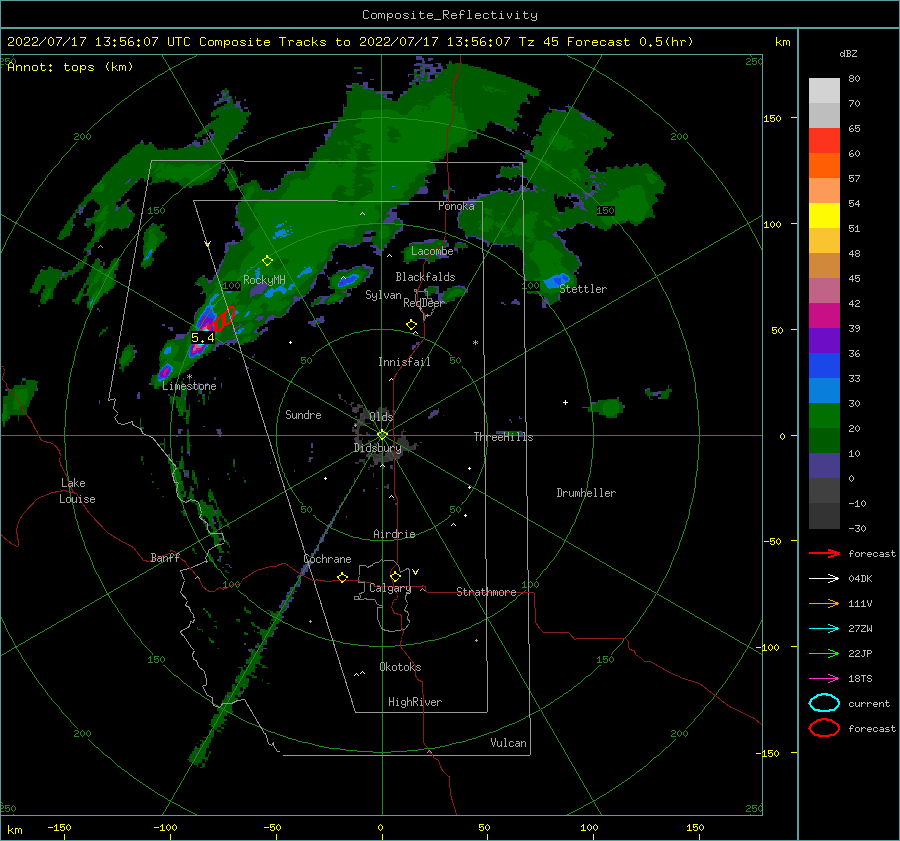900x841 pixels.
Task: Click the red forecast storm ellipse on map
Action: [221, 319]
